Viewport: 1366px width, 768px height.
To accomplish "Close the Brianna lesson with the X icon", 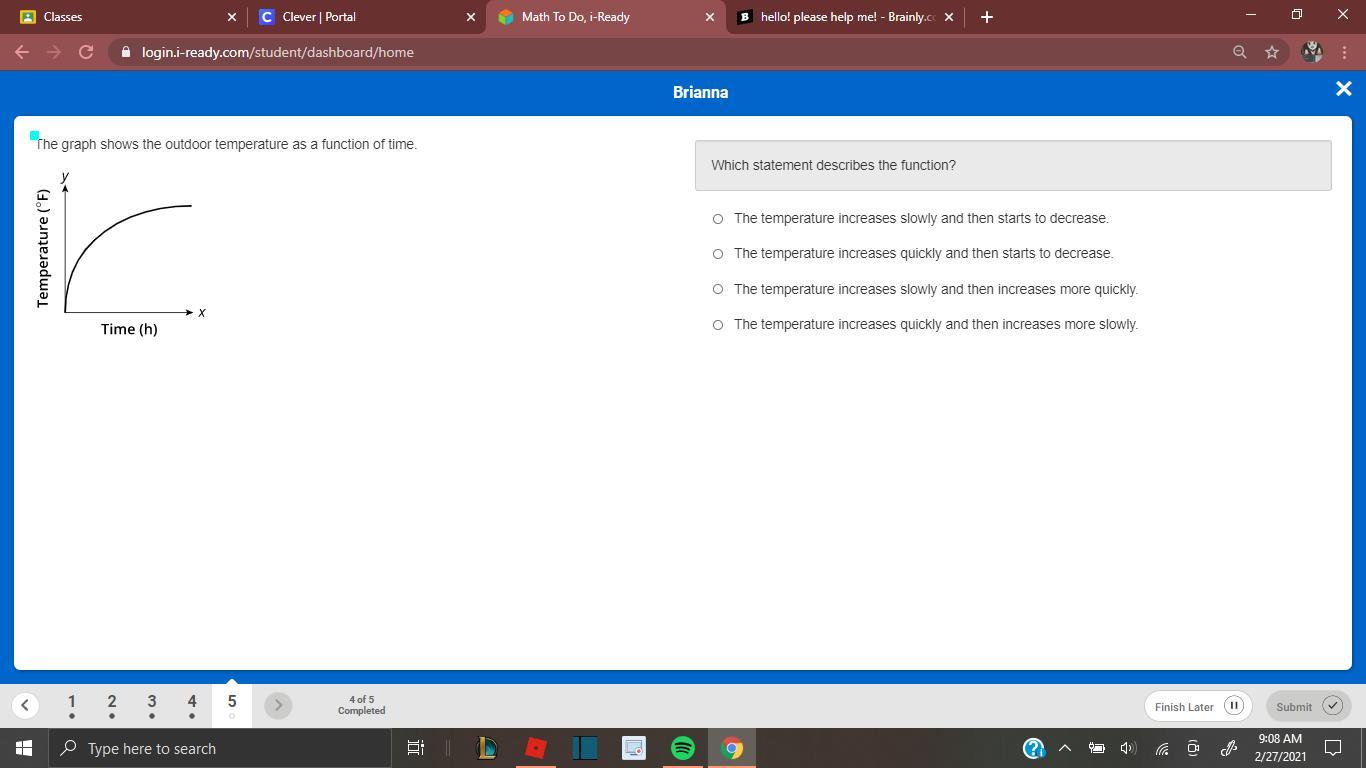I will coord(1343,90).
